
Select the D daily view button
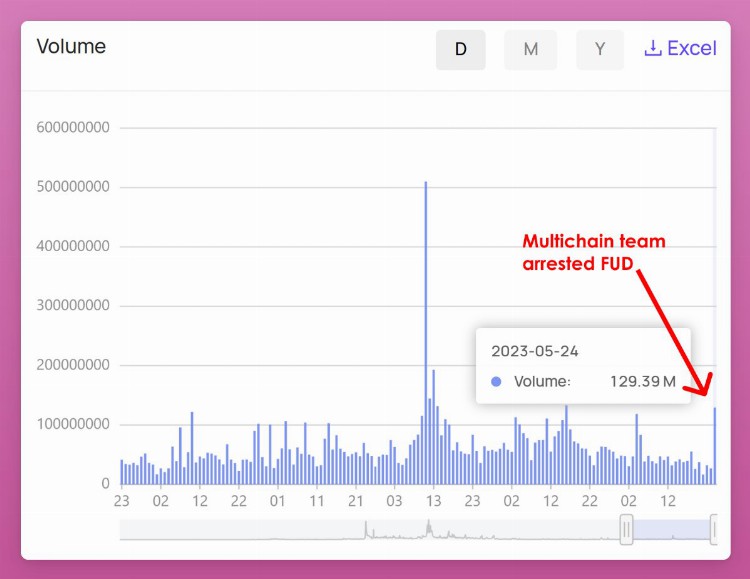[461, 50]
